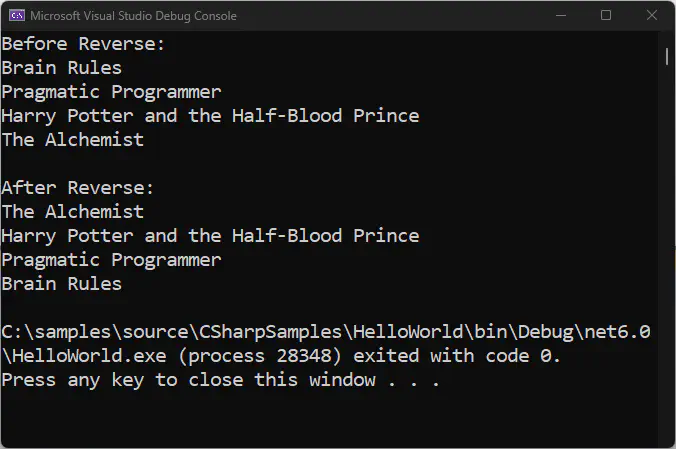Click the console app icon in title bar
Viewport: 676px width, 449px height.
[x=17, y=16]
